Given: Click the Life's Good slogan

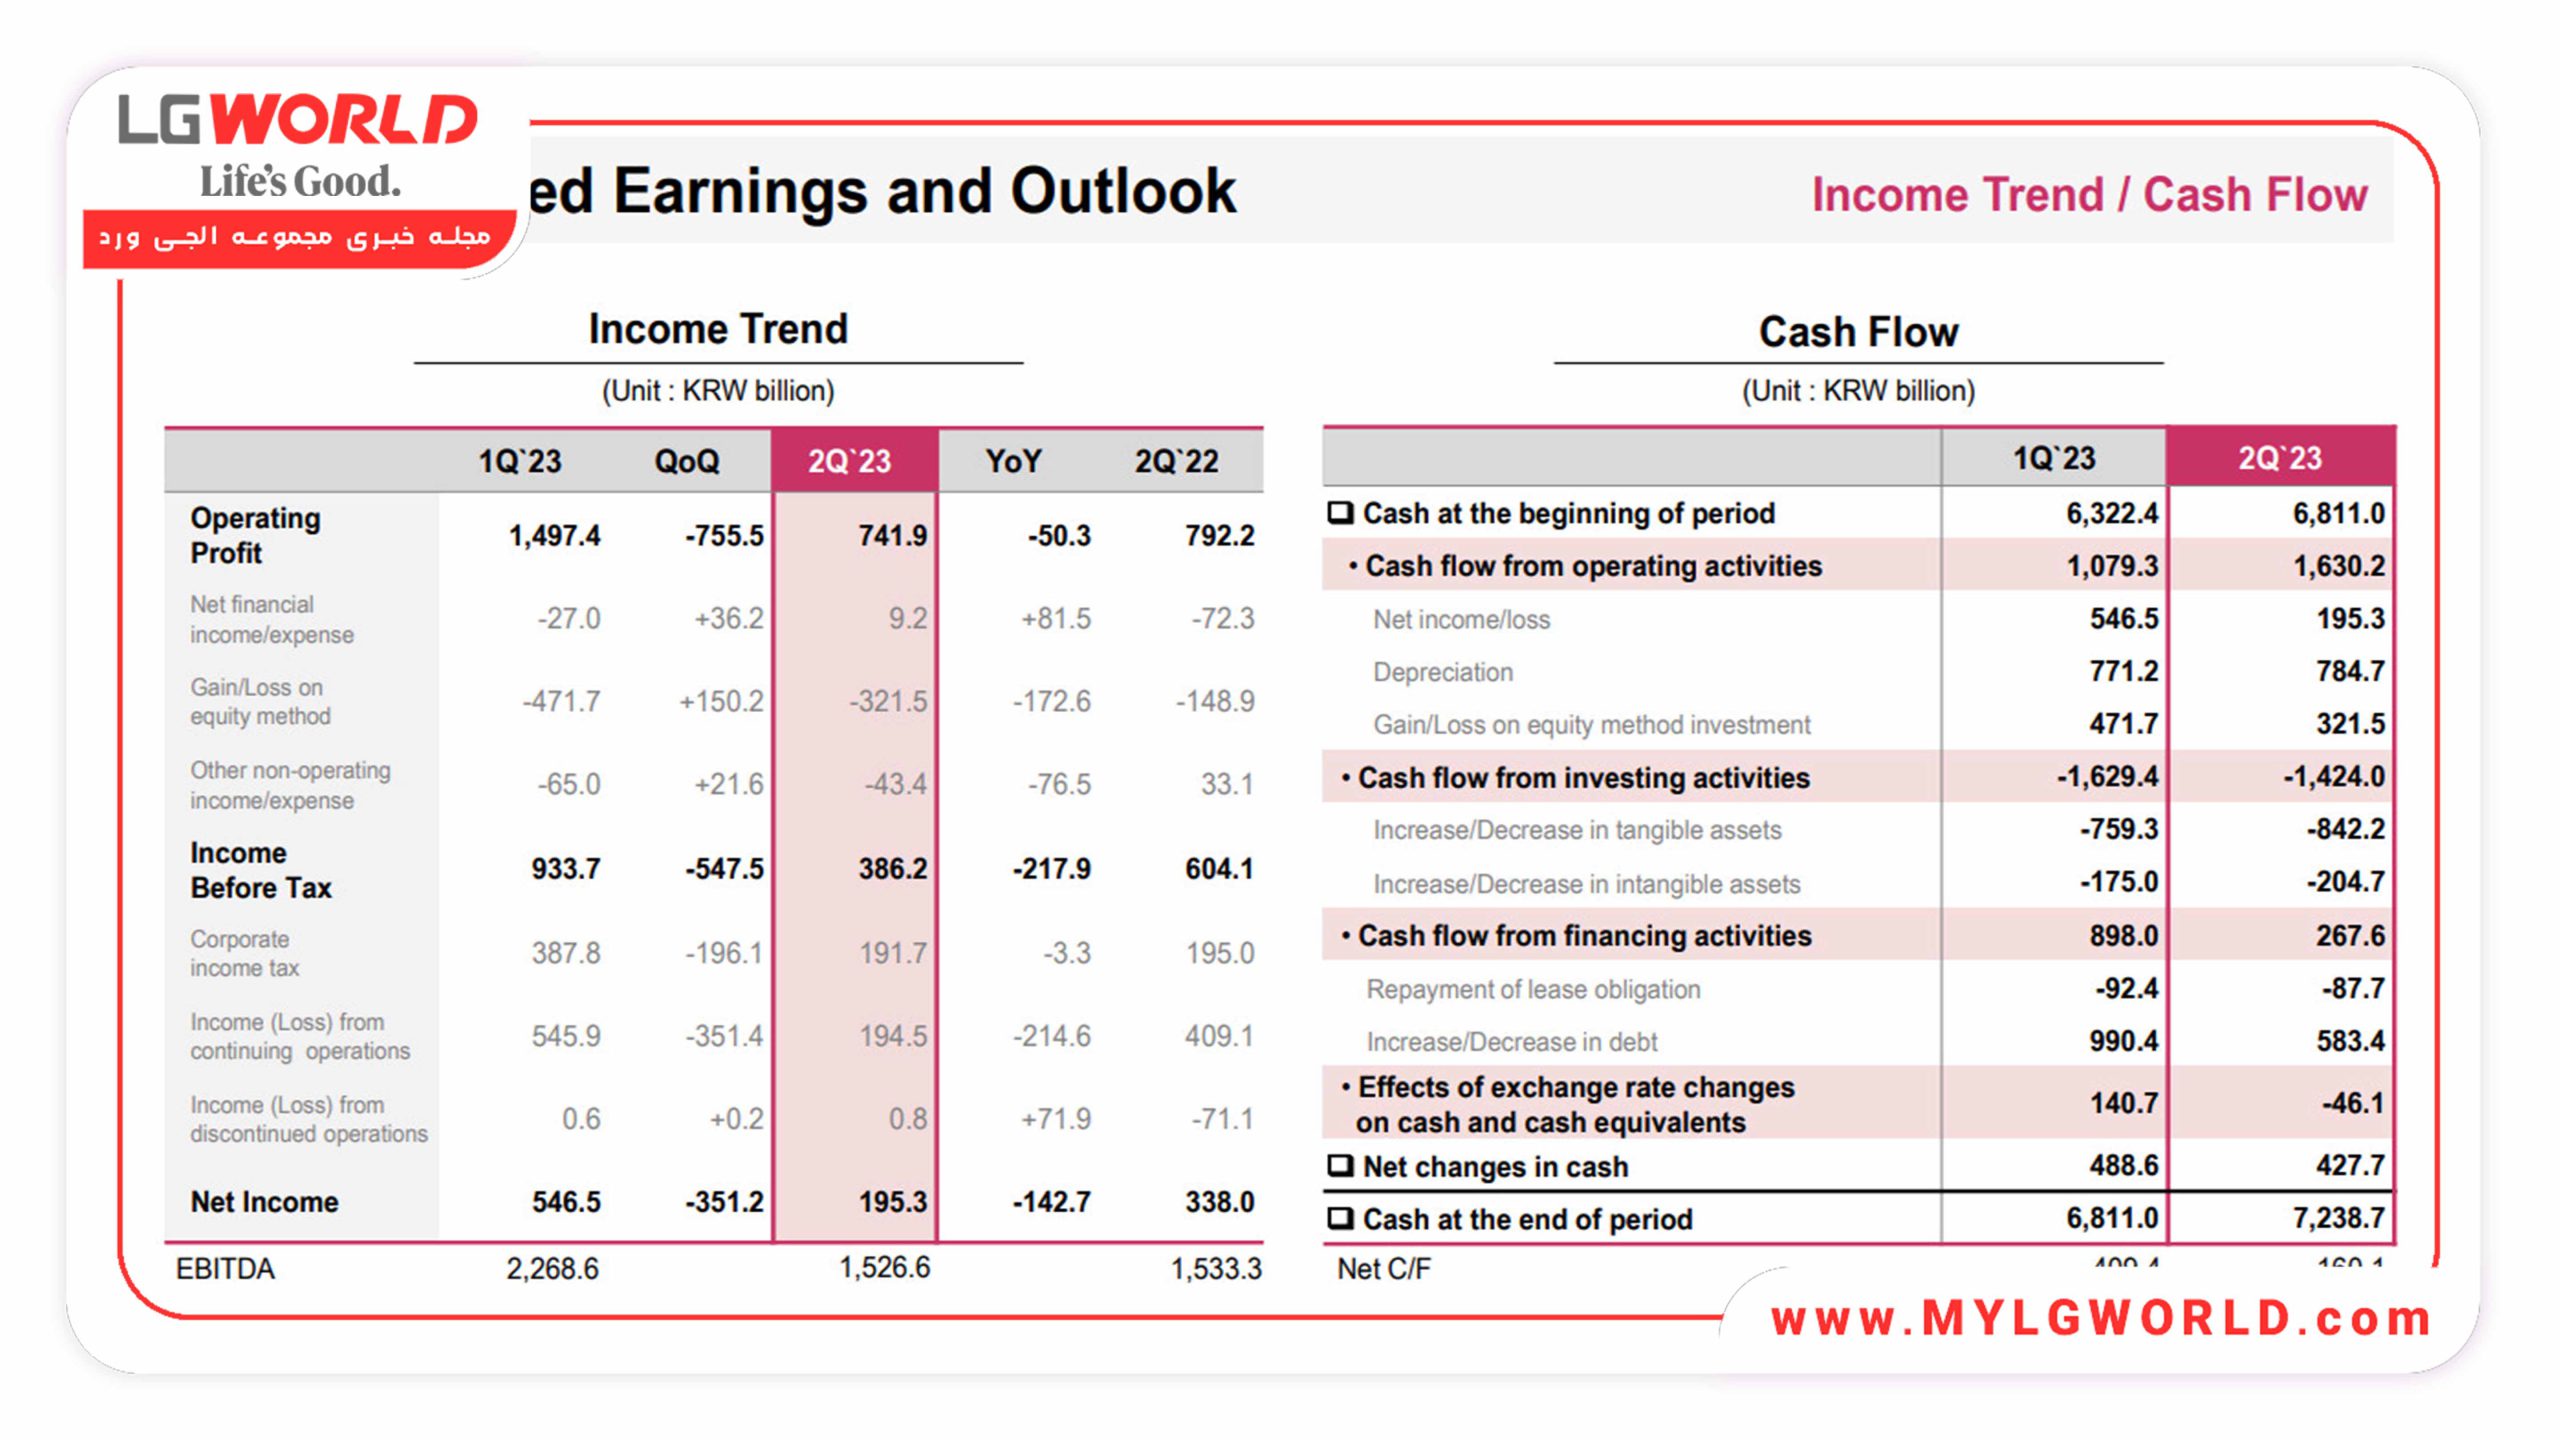Looking at the screenshot, I should coord(300,182).
